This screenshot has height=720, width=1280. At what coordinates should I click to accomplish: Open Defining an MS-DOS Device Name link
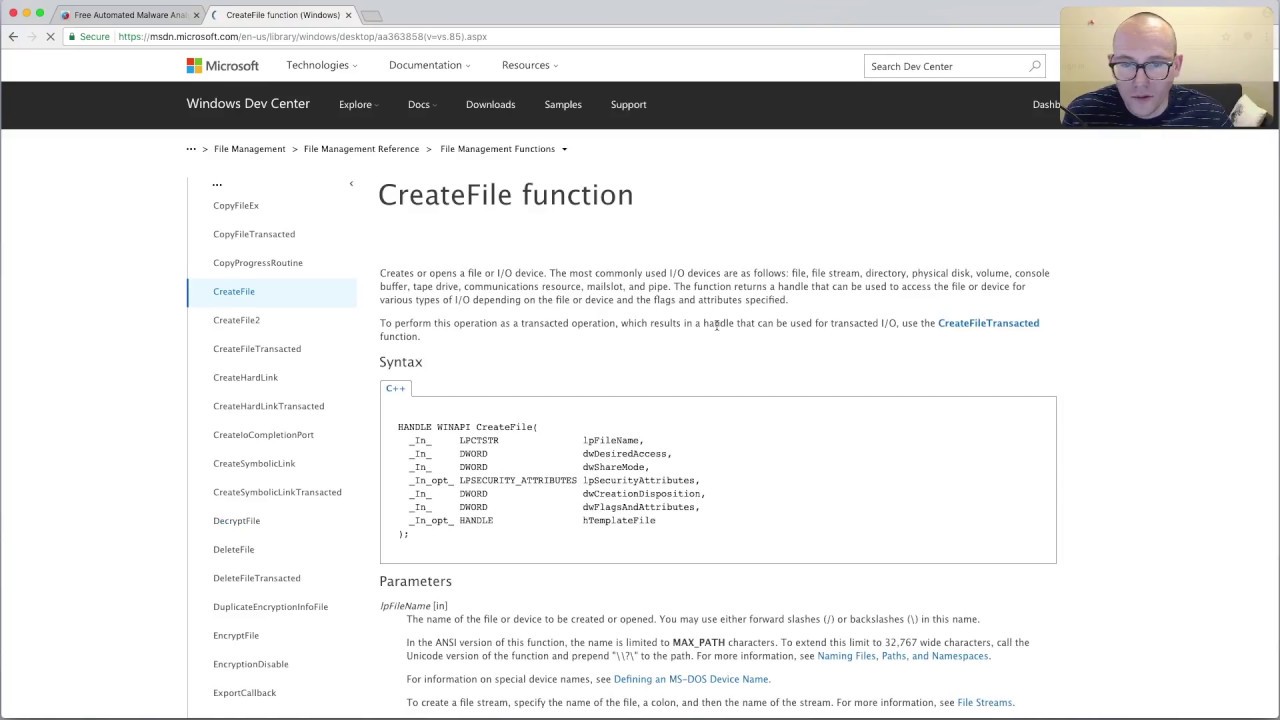pos(691,679)
